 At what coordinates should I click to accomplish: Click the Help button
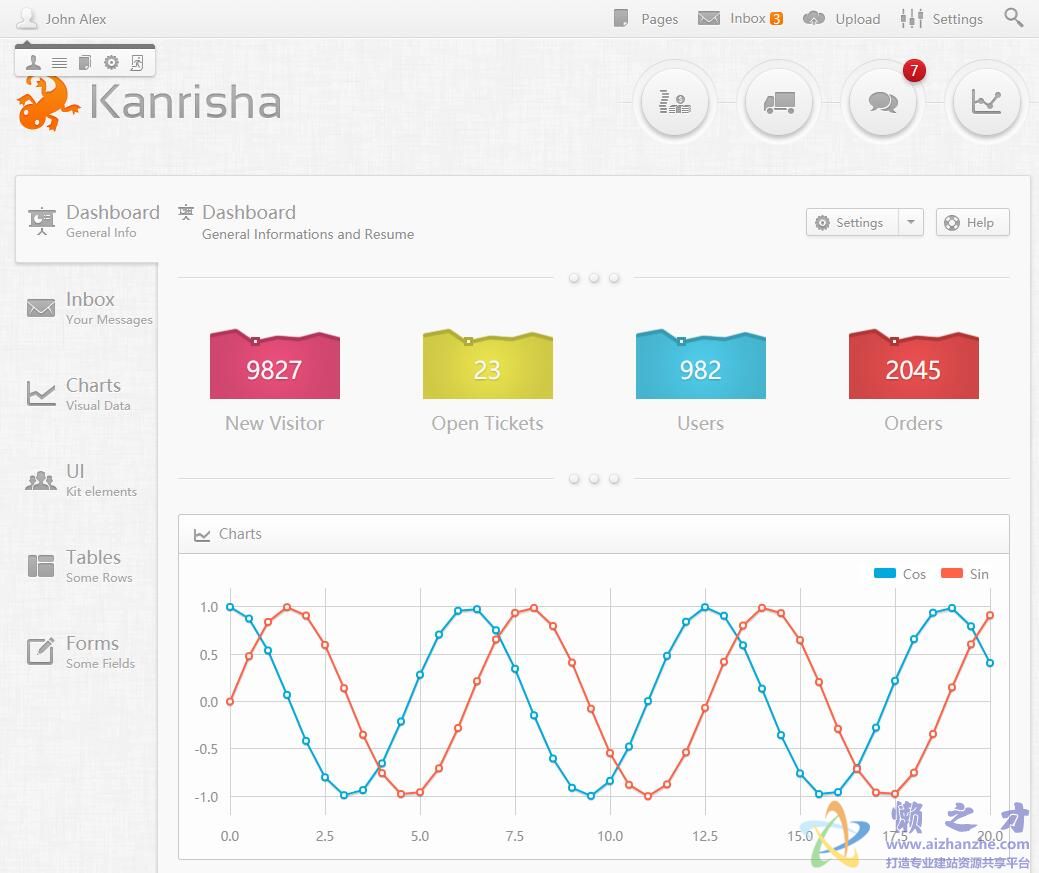[x=972, y=222]
